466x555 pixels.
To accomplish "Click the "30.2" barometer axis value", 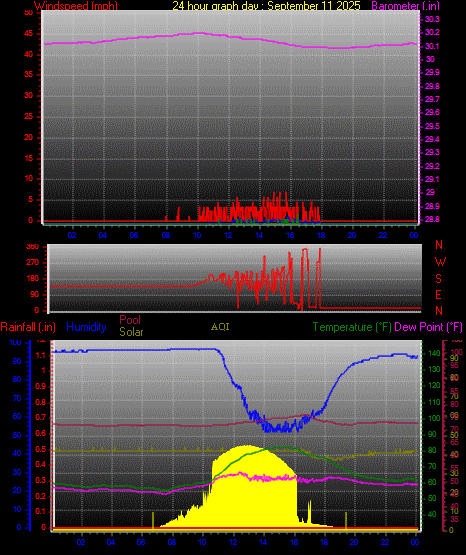I will tap(432, 33).
